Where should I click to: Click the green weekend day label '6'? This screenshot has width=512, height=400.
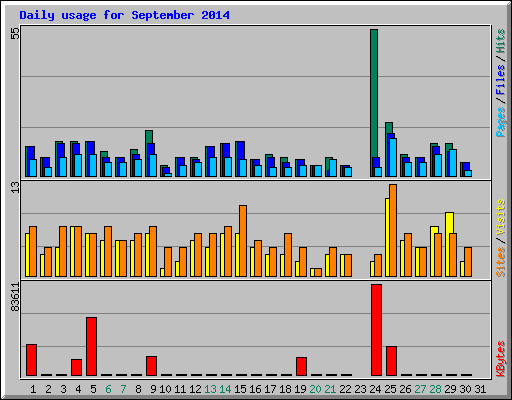(108, 389)
